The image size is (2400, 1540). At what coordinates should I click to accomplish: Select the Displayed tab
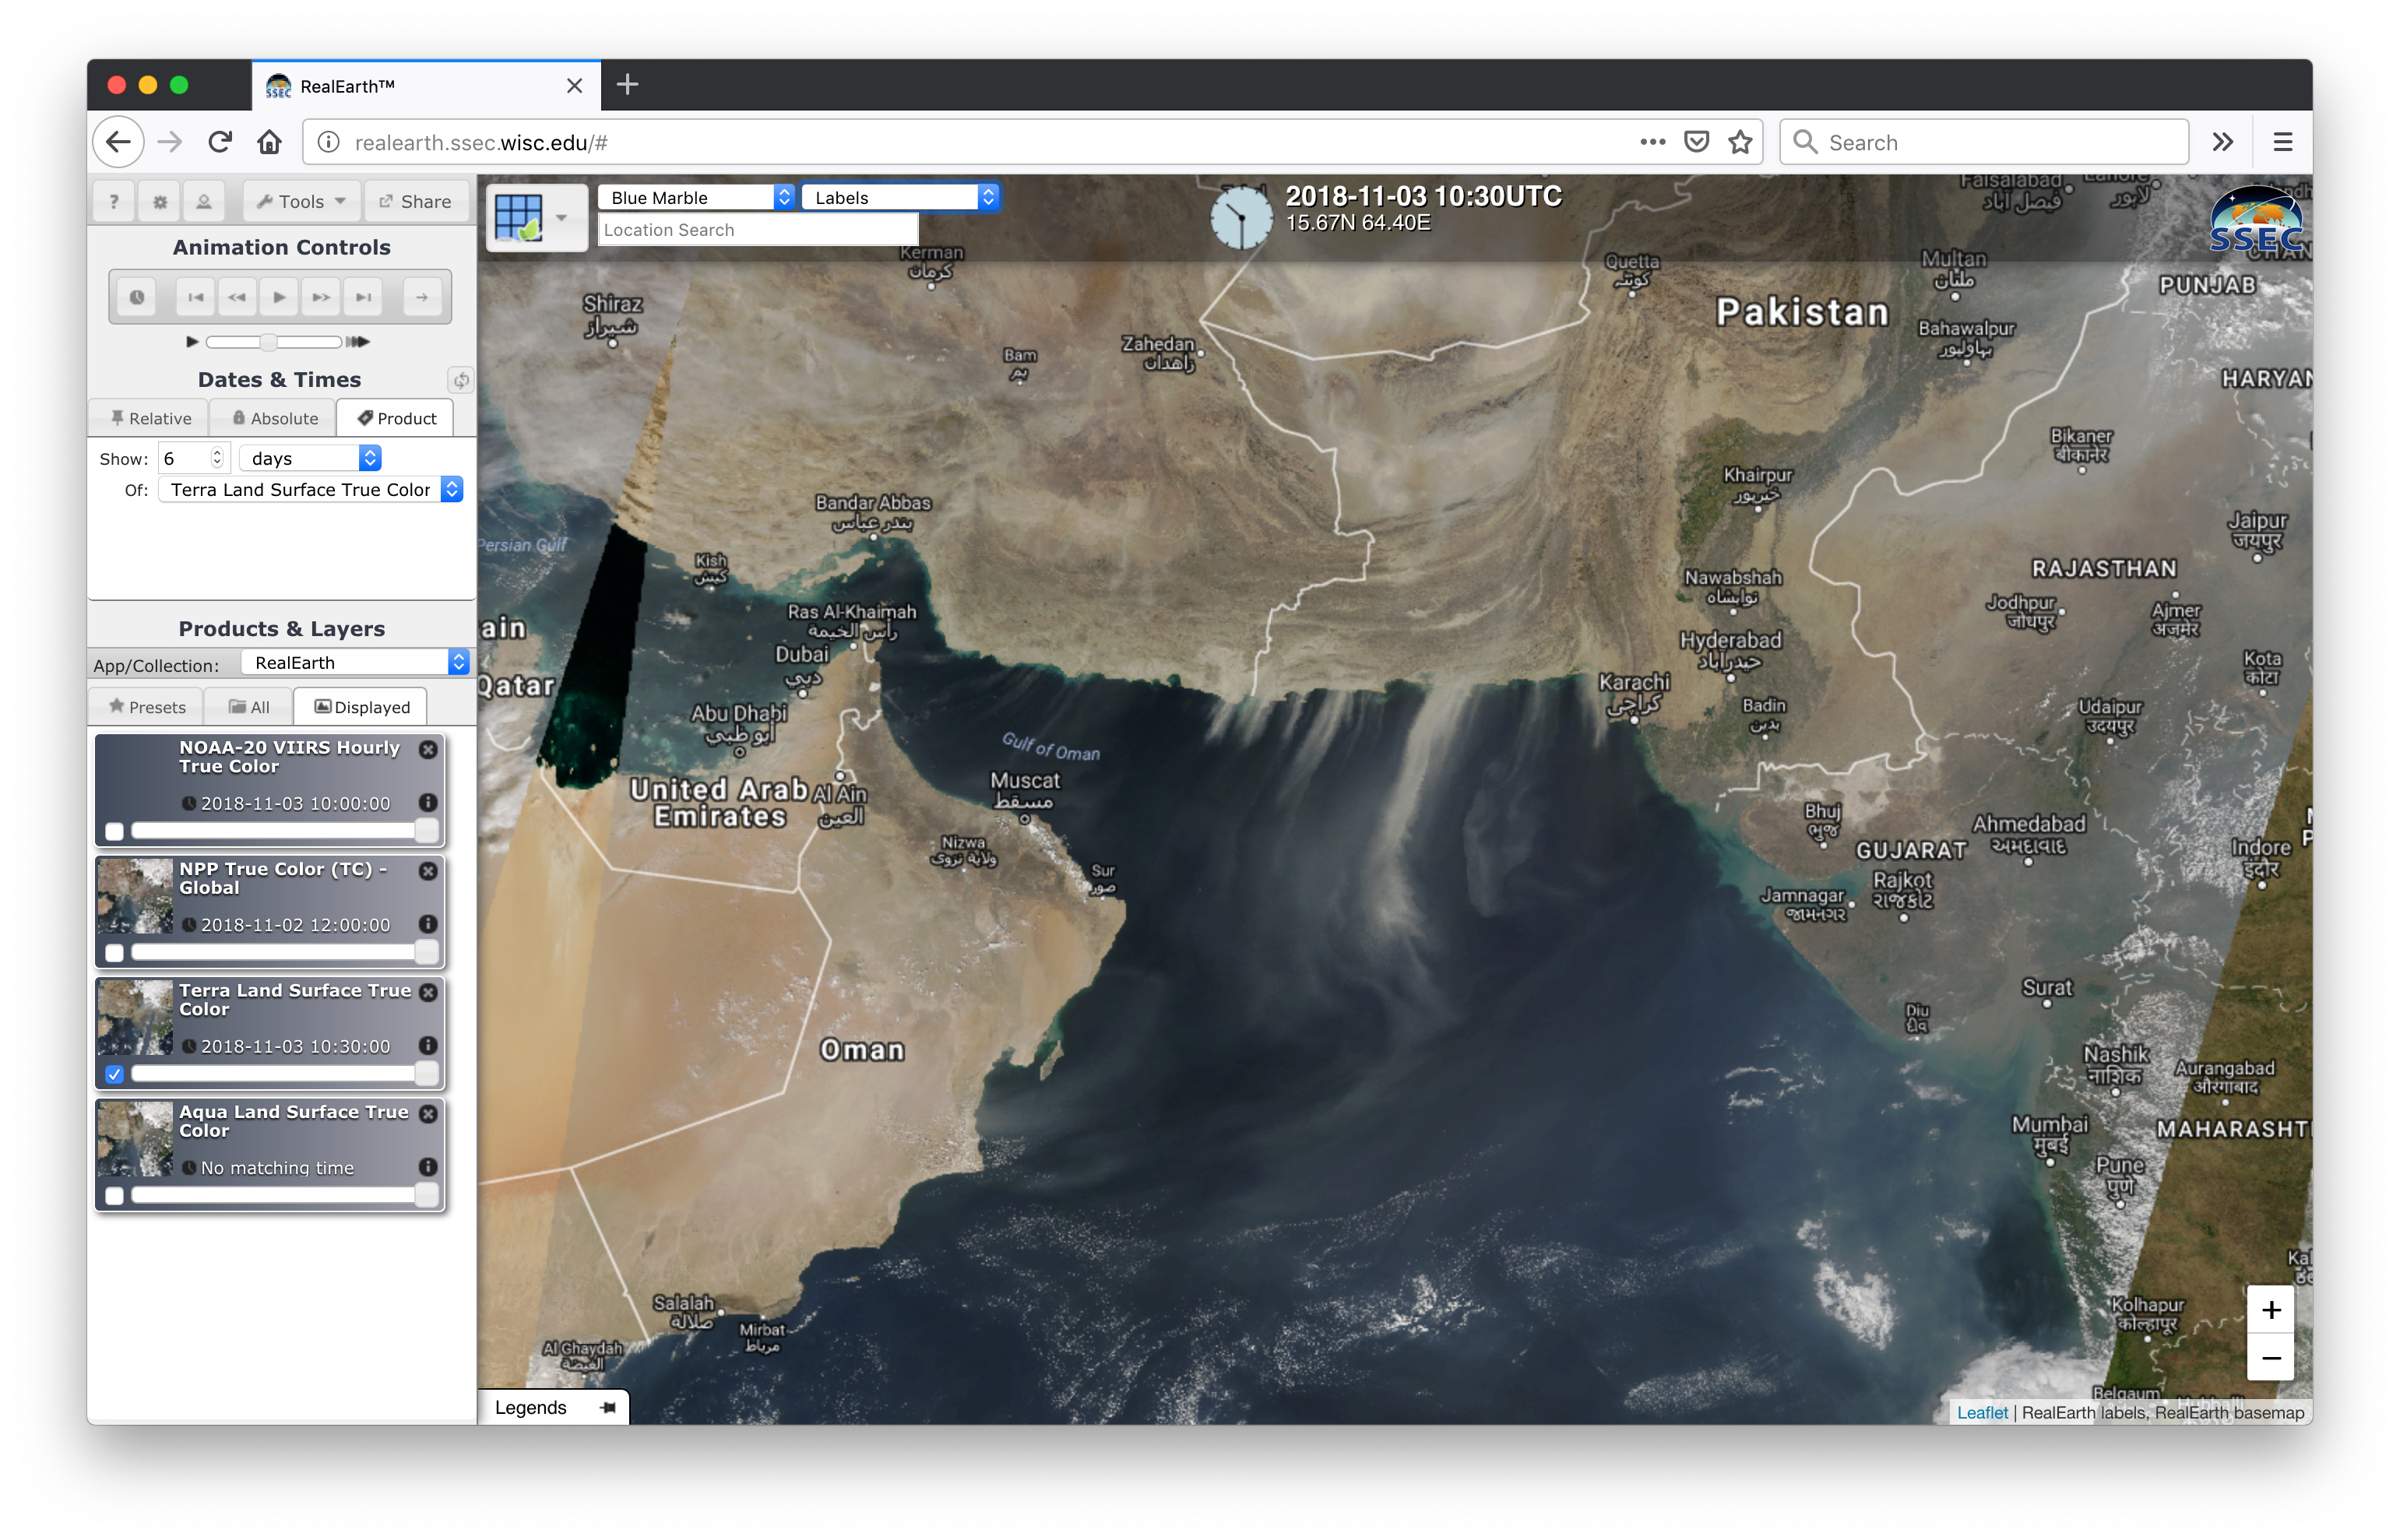361,707
